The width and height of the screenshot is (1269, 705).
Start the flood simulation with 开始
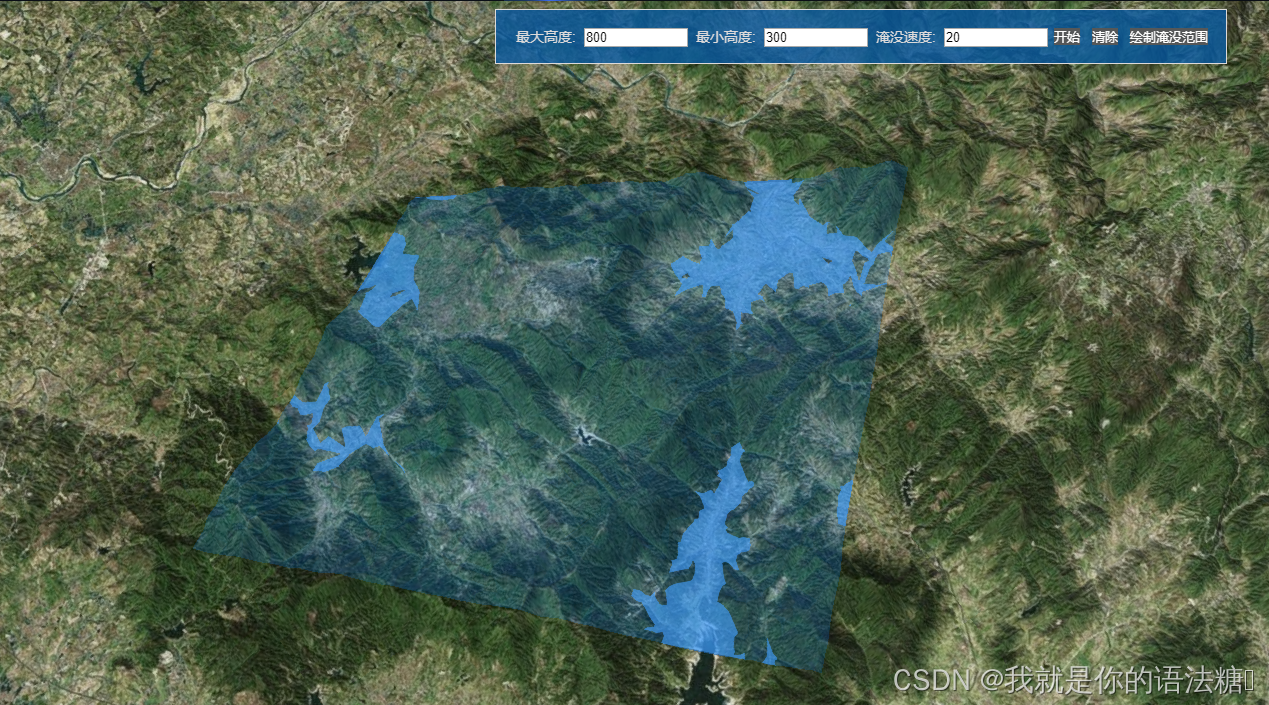[1067, 37]
